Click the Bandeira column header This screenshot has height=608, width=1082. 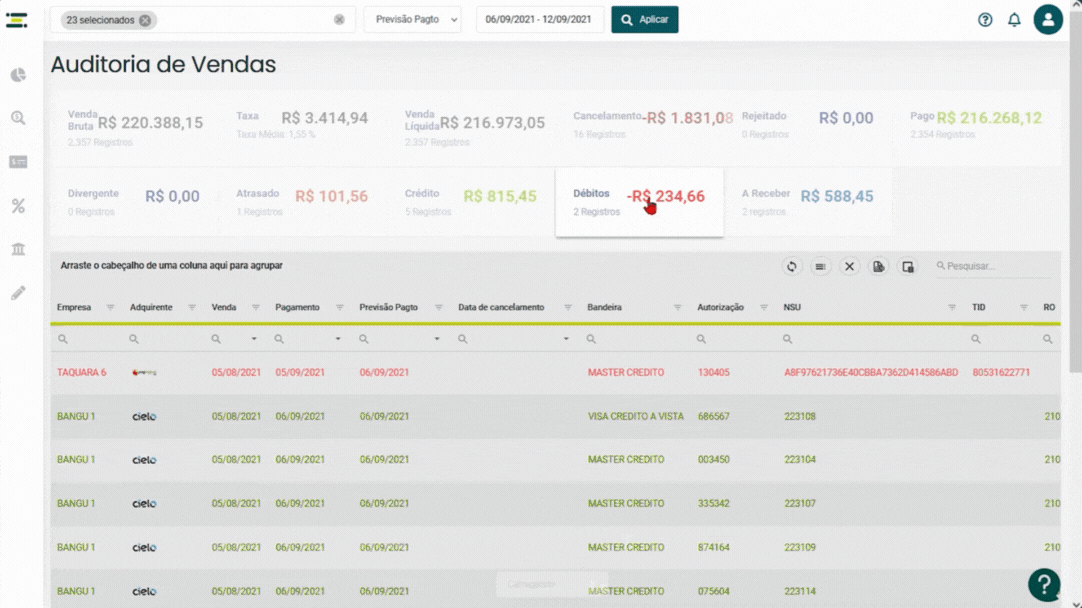click(604, 307)
